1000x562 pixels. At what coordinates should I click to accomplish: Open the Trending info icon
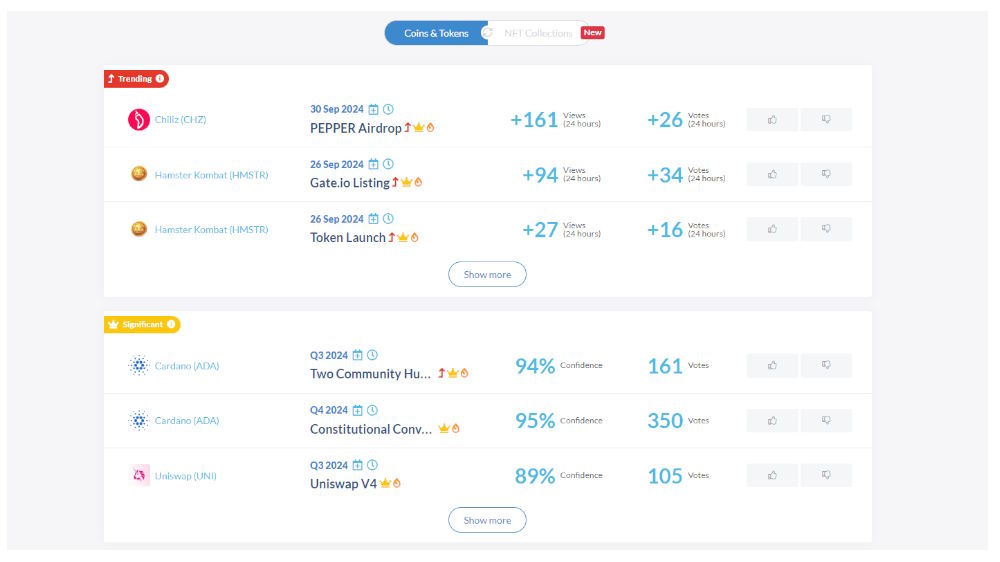click(160, 78)
